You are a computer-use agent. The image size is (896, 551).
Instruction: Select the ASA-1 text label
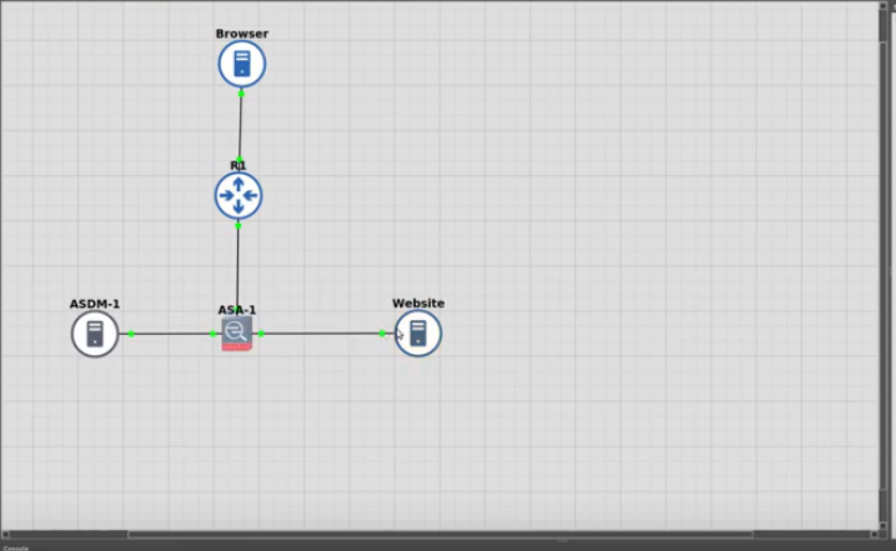click(x=237, y=310)
